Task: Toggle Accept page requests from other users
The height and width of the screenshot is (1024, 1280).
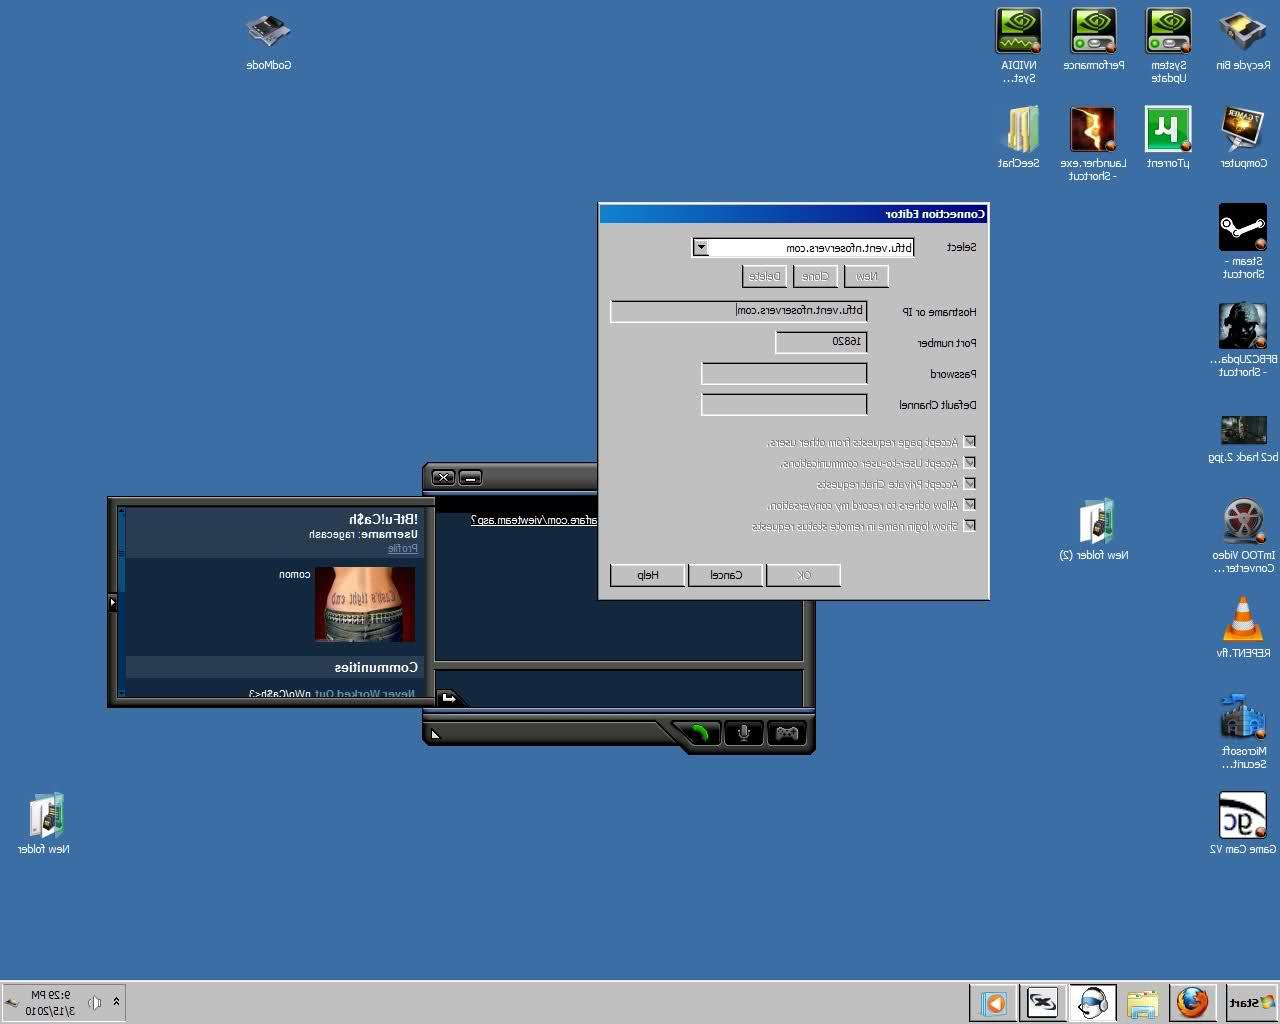Action: coord(969,442)
